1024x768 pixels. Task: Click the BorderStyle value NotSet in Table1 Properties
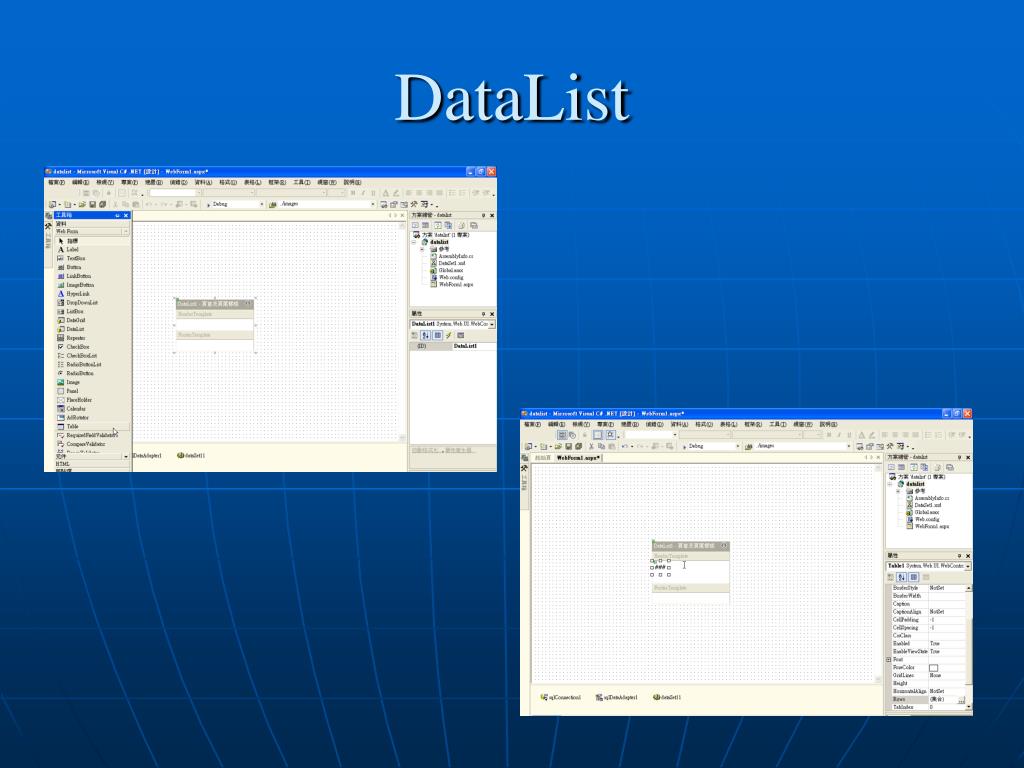936,588
